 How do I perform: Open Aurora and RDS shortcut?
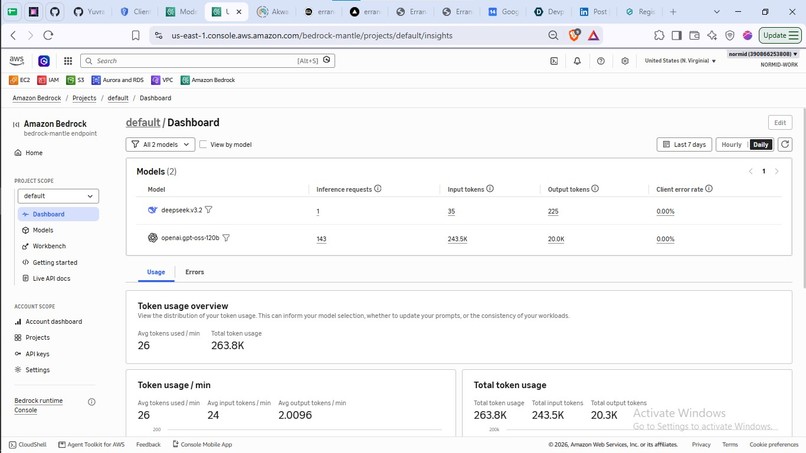(118, 80)
